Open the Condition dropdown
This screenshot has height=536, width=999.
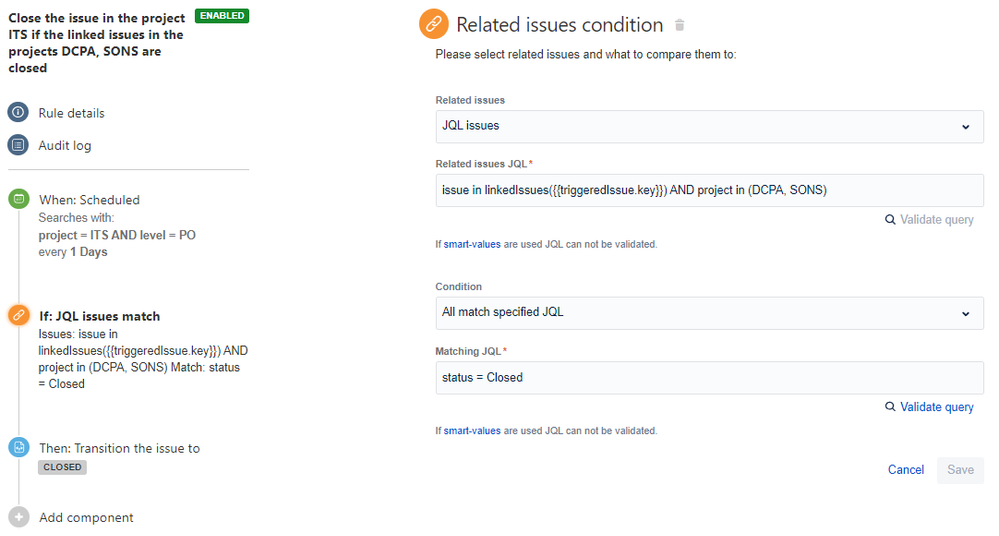pyautogui.click(x=709, y=312)
